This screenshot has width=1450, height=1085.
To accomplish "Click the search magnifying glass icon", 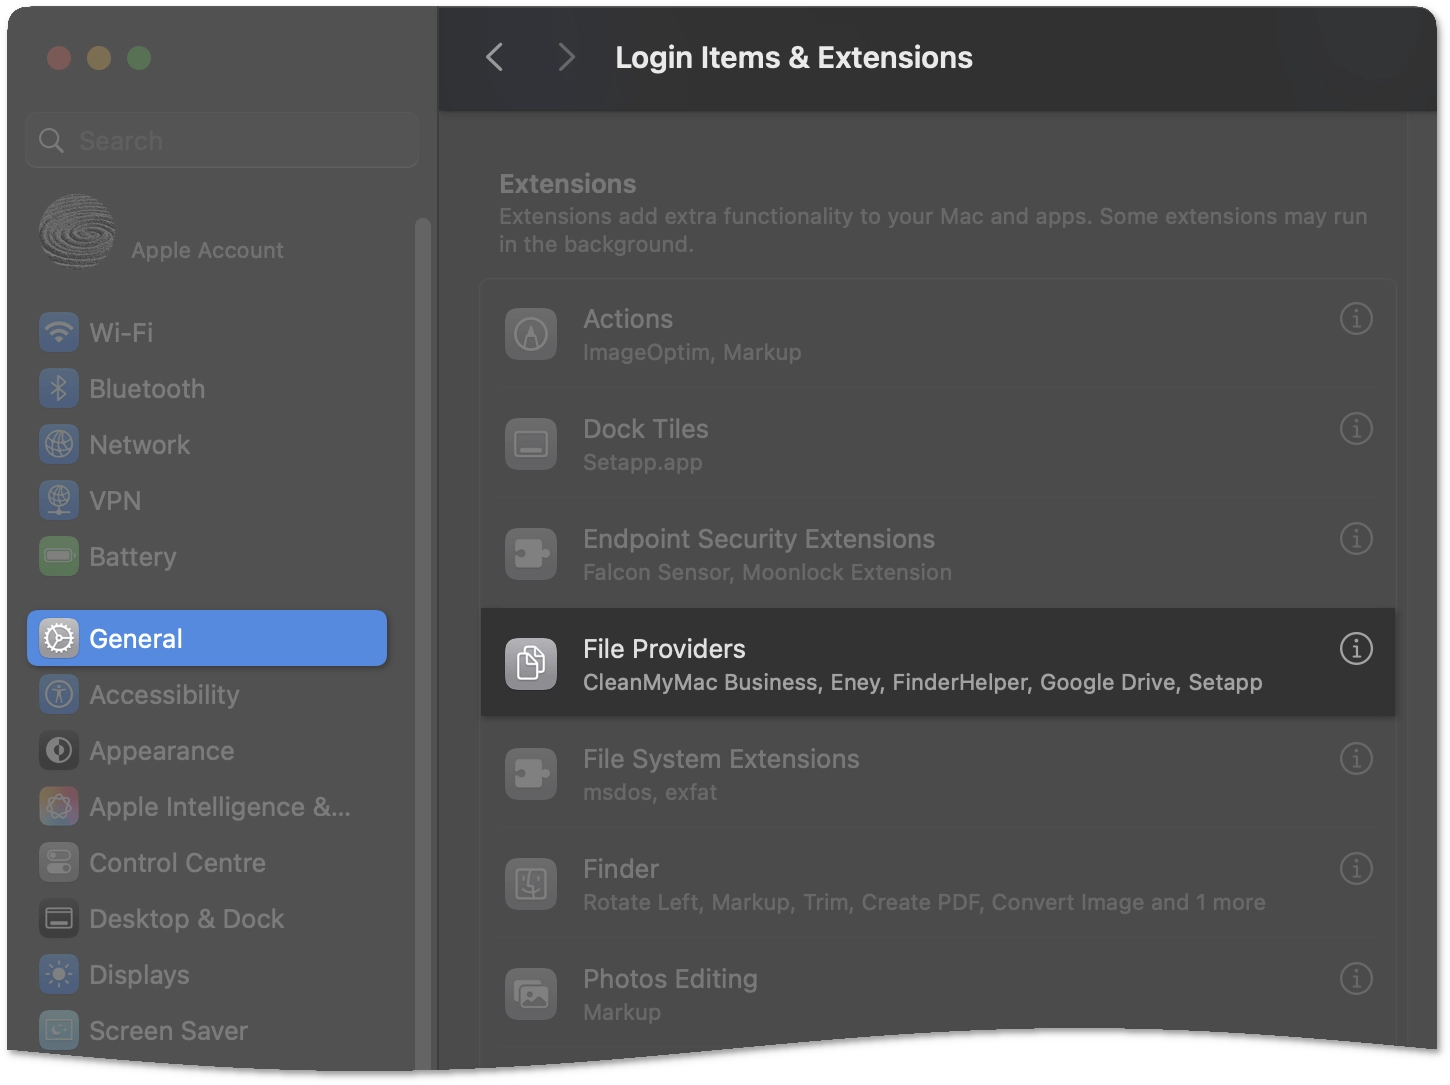I will (x=51, y=141).
